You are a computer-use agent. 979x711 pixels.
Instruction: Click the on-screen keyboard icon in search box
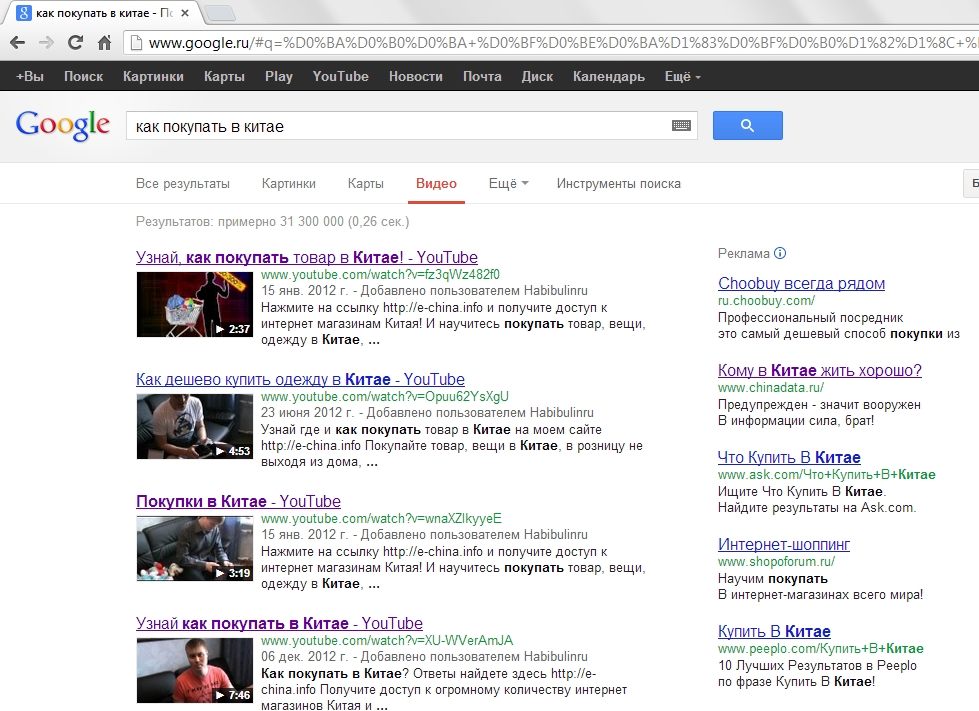[681, 125]
